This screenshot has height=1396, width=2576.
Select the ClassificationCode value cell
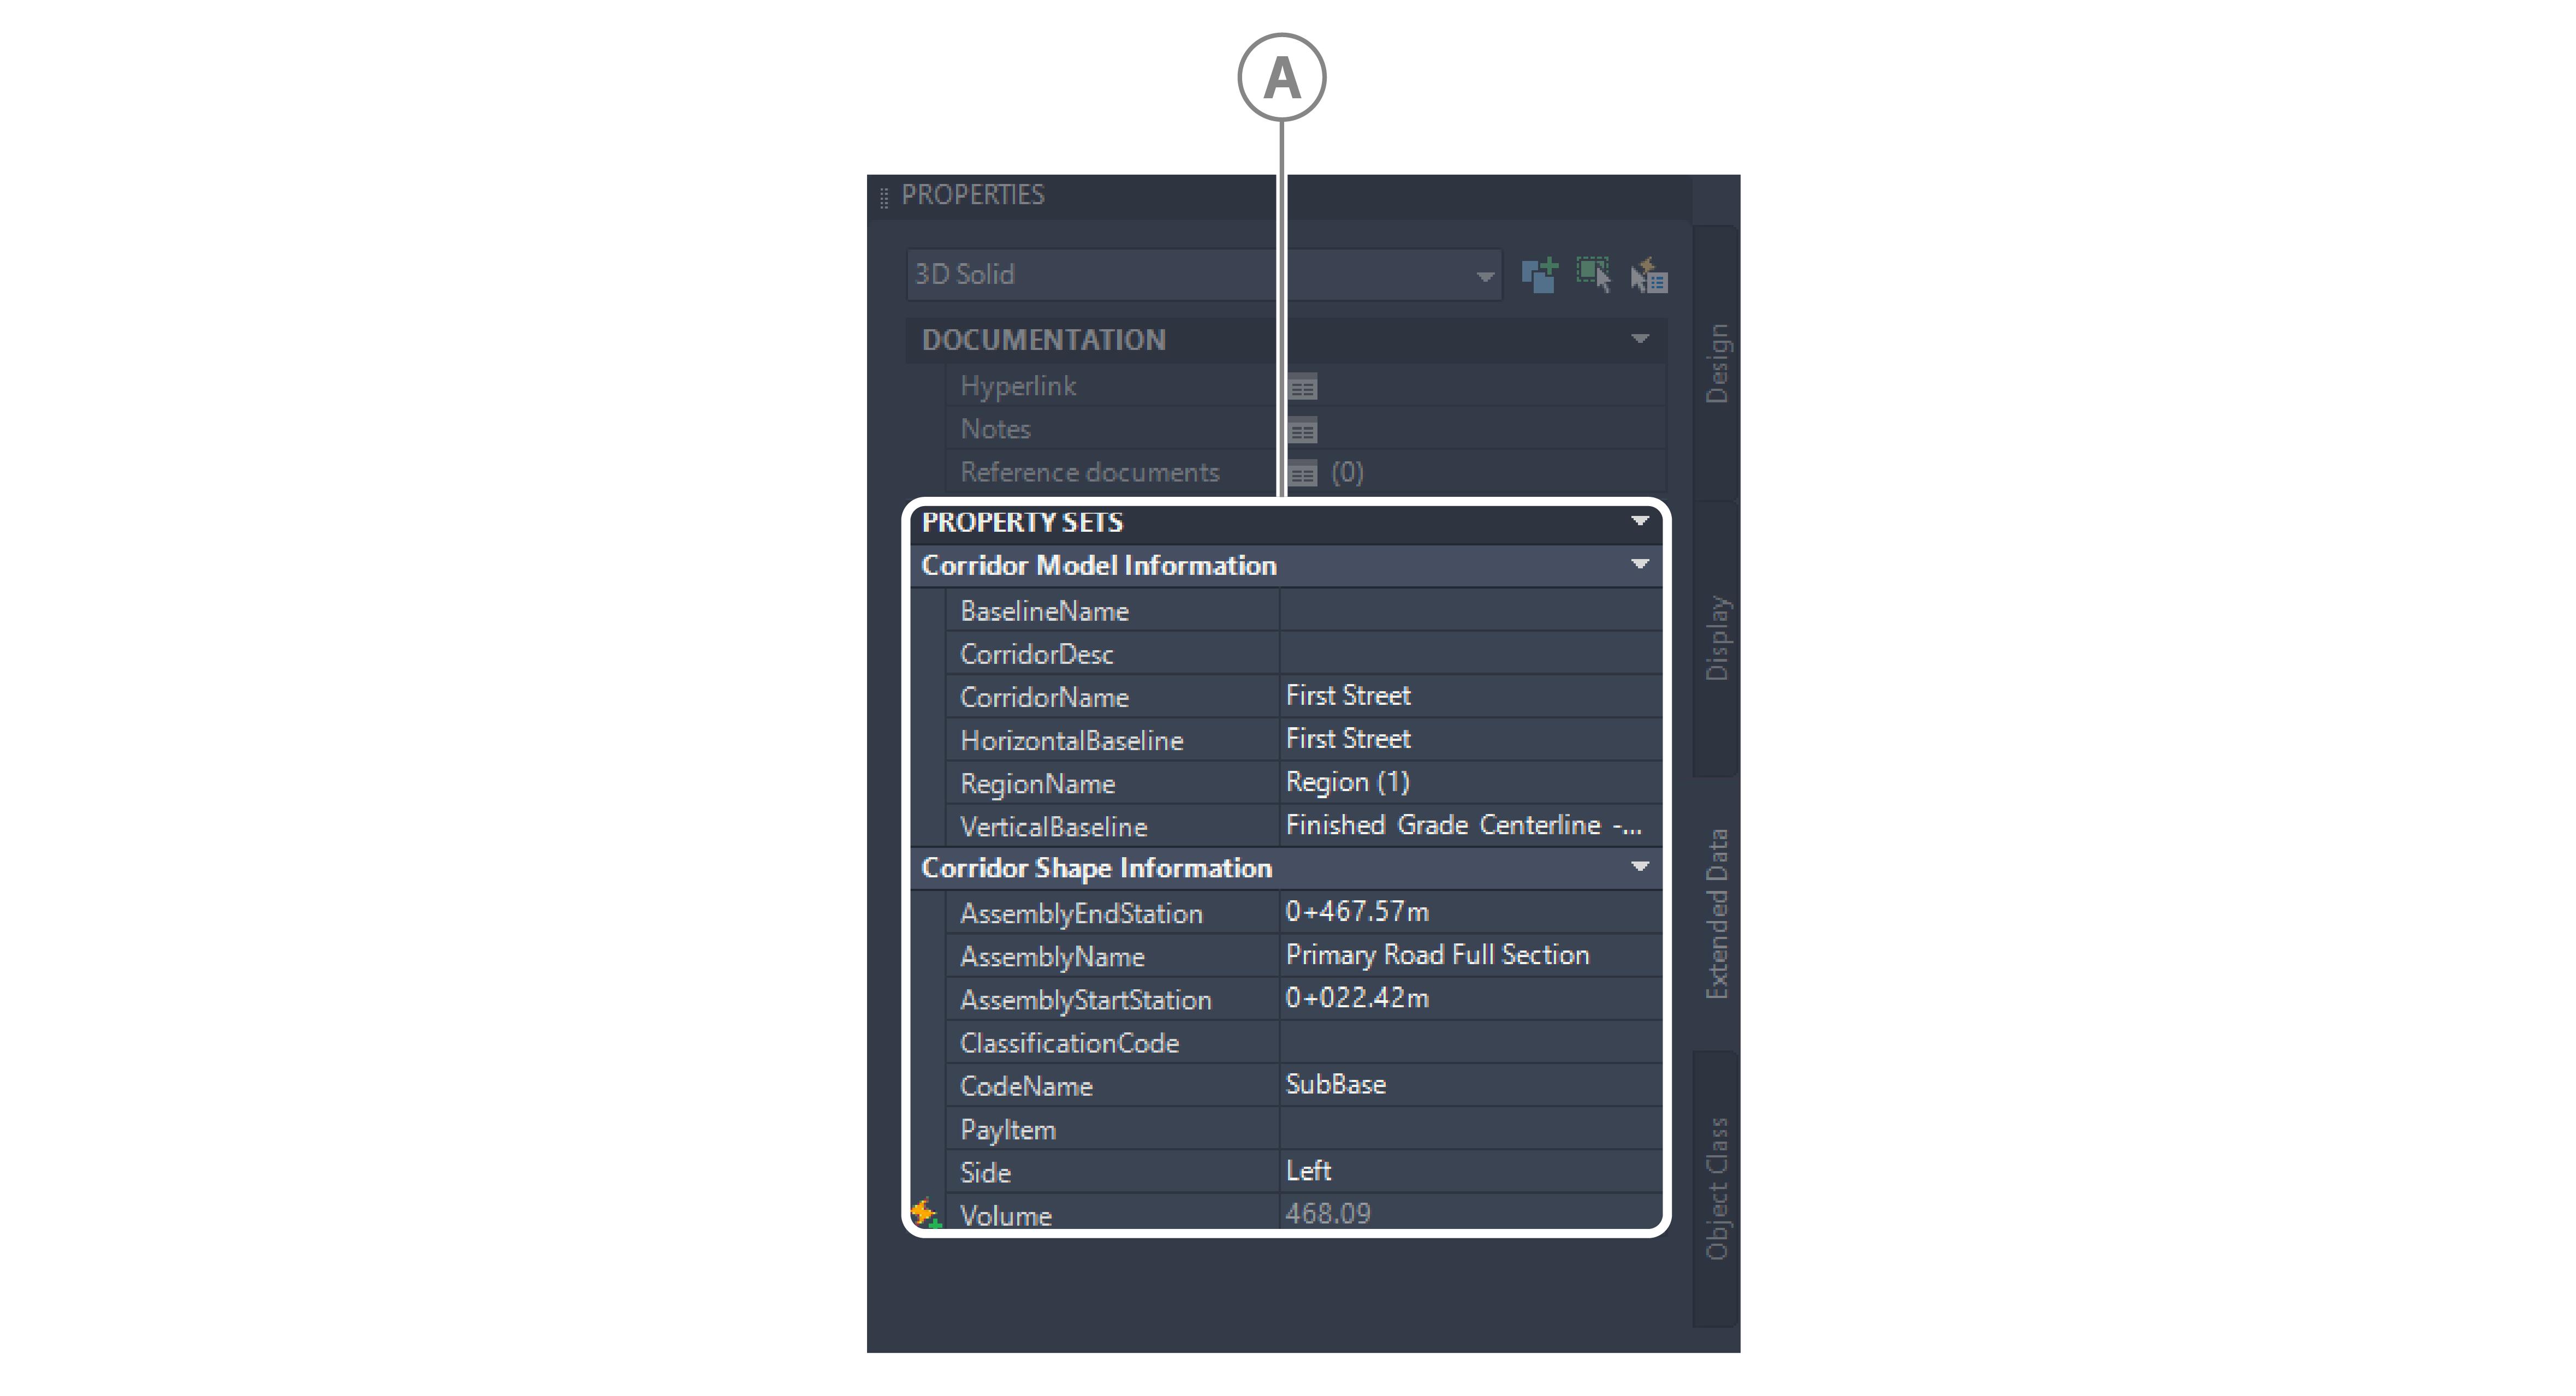1470,1043
